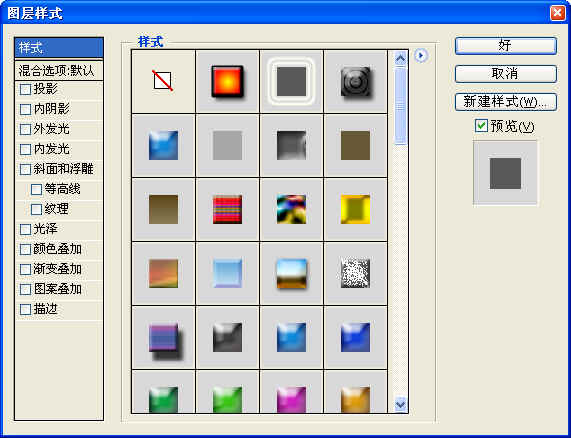Click the 新建样式 new style button
Viewport: 571px width, 438px height.
pyautogui.click(x=506, y=102)
